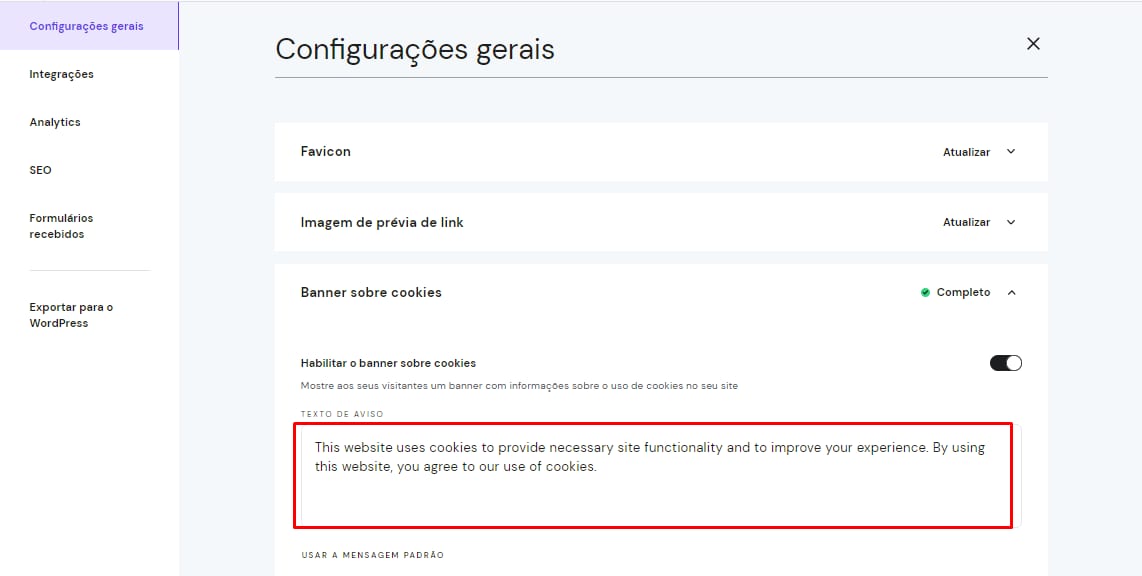1142x576 pixels.
Task: Expand the Favicon section chevron
Action: [1011, 152]
